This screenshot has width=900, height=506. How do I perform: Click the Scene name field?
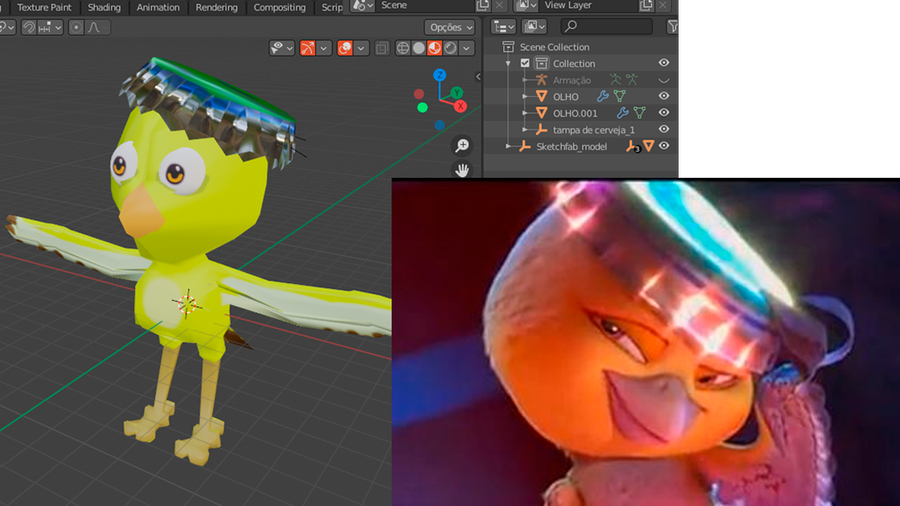coord(425,5)
